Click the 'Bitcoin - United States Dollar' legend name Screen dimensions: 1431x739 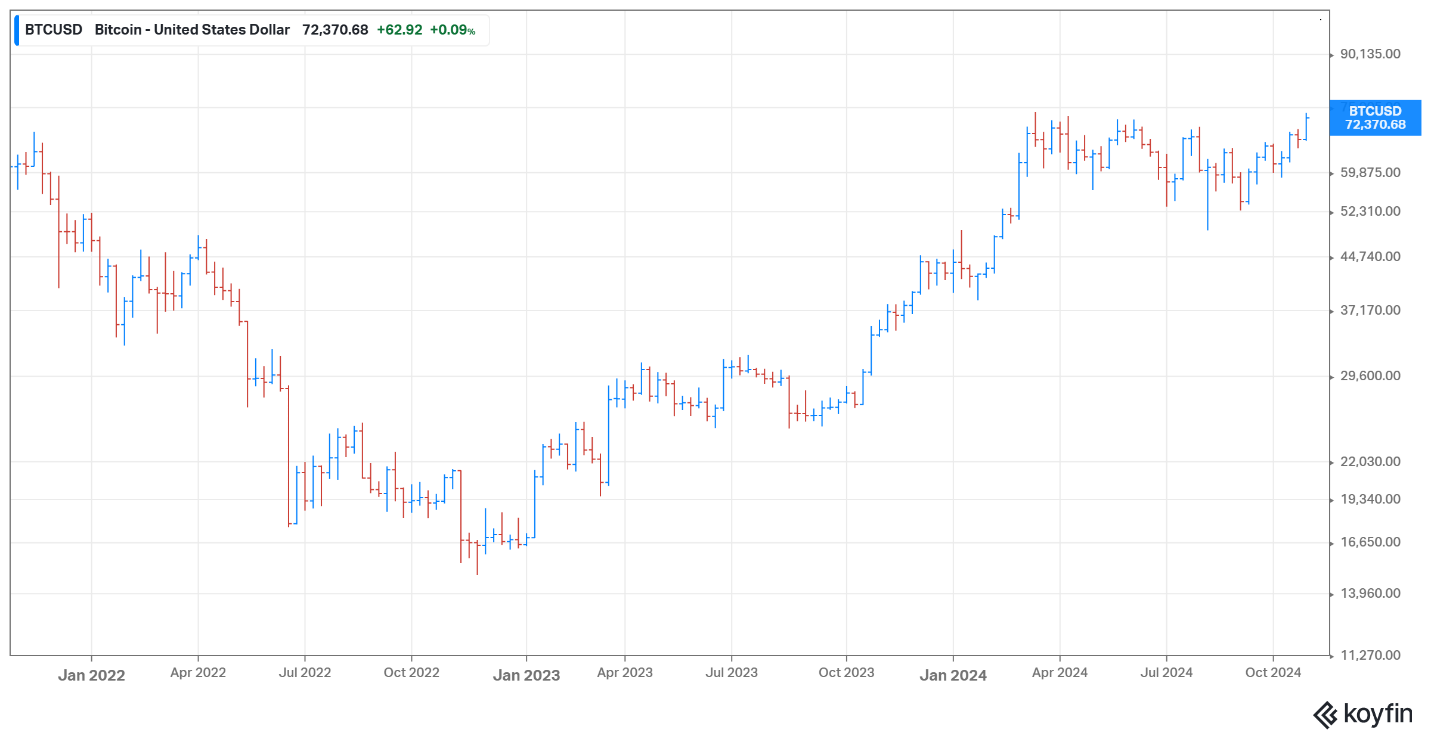(192, 30)
